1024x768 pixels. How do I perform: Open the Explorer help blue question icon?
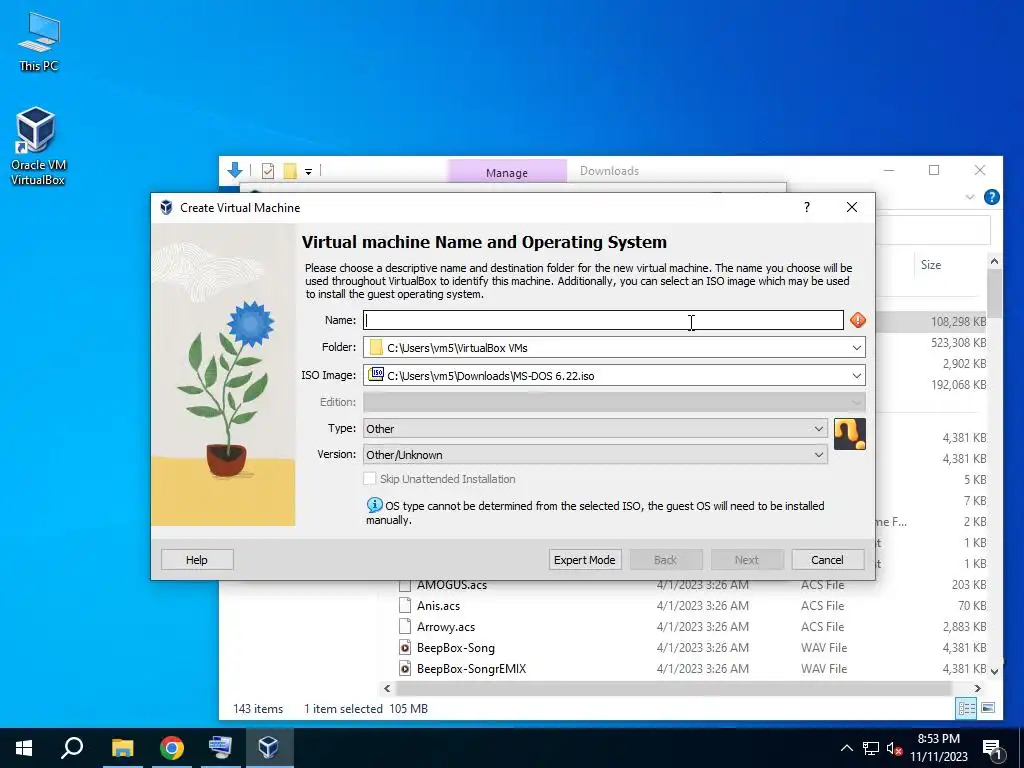point(991,197)
